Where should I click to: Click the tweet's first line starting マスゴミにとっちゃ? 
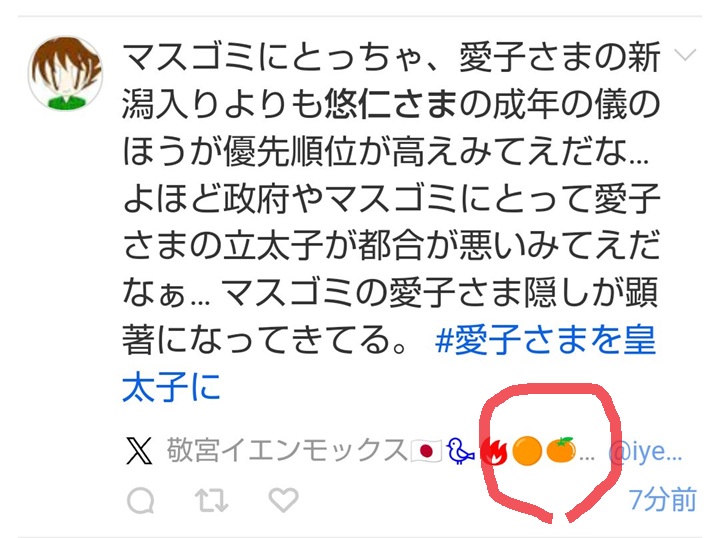click(x=391, y=58)
